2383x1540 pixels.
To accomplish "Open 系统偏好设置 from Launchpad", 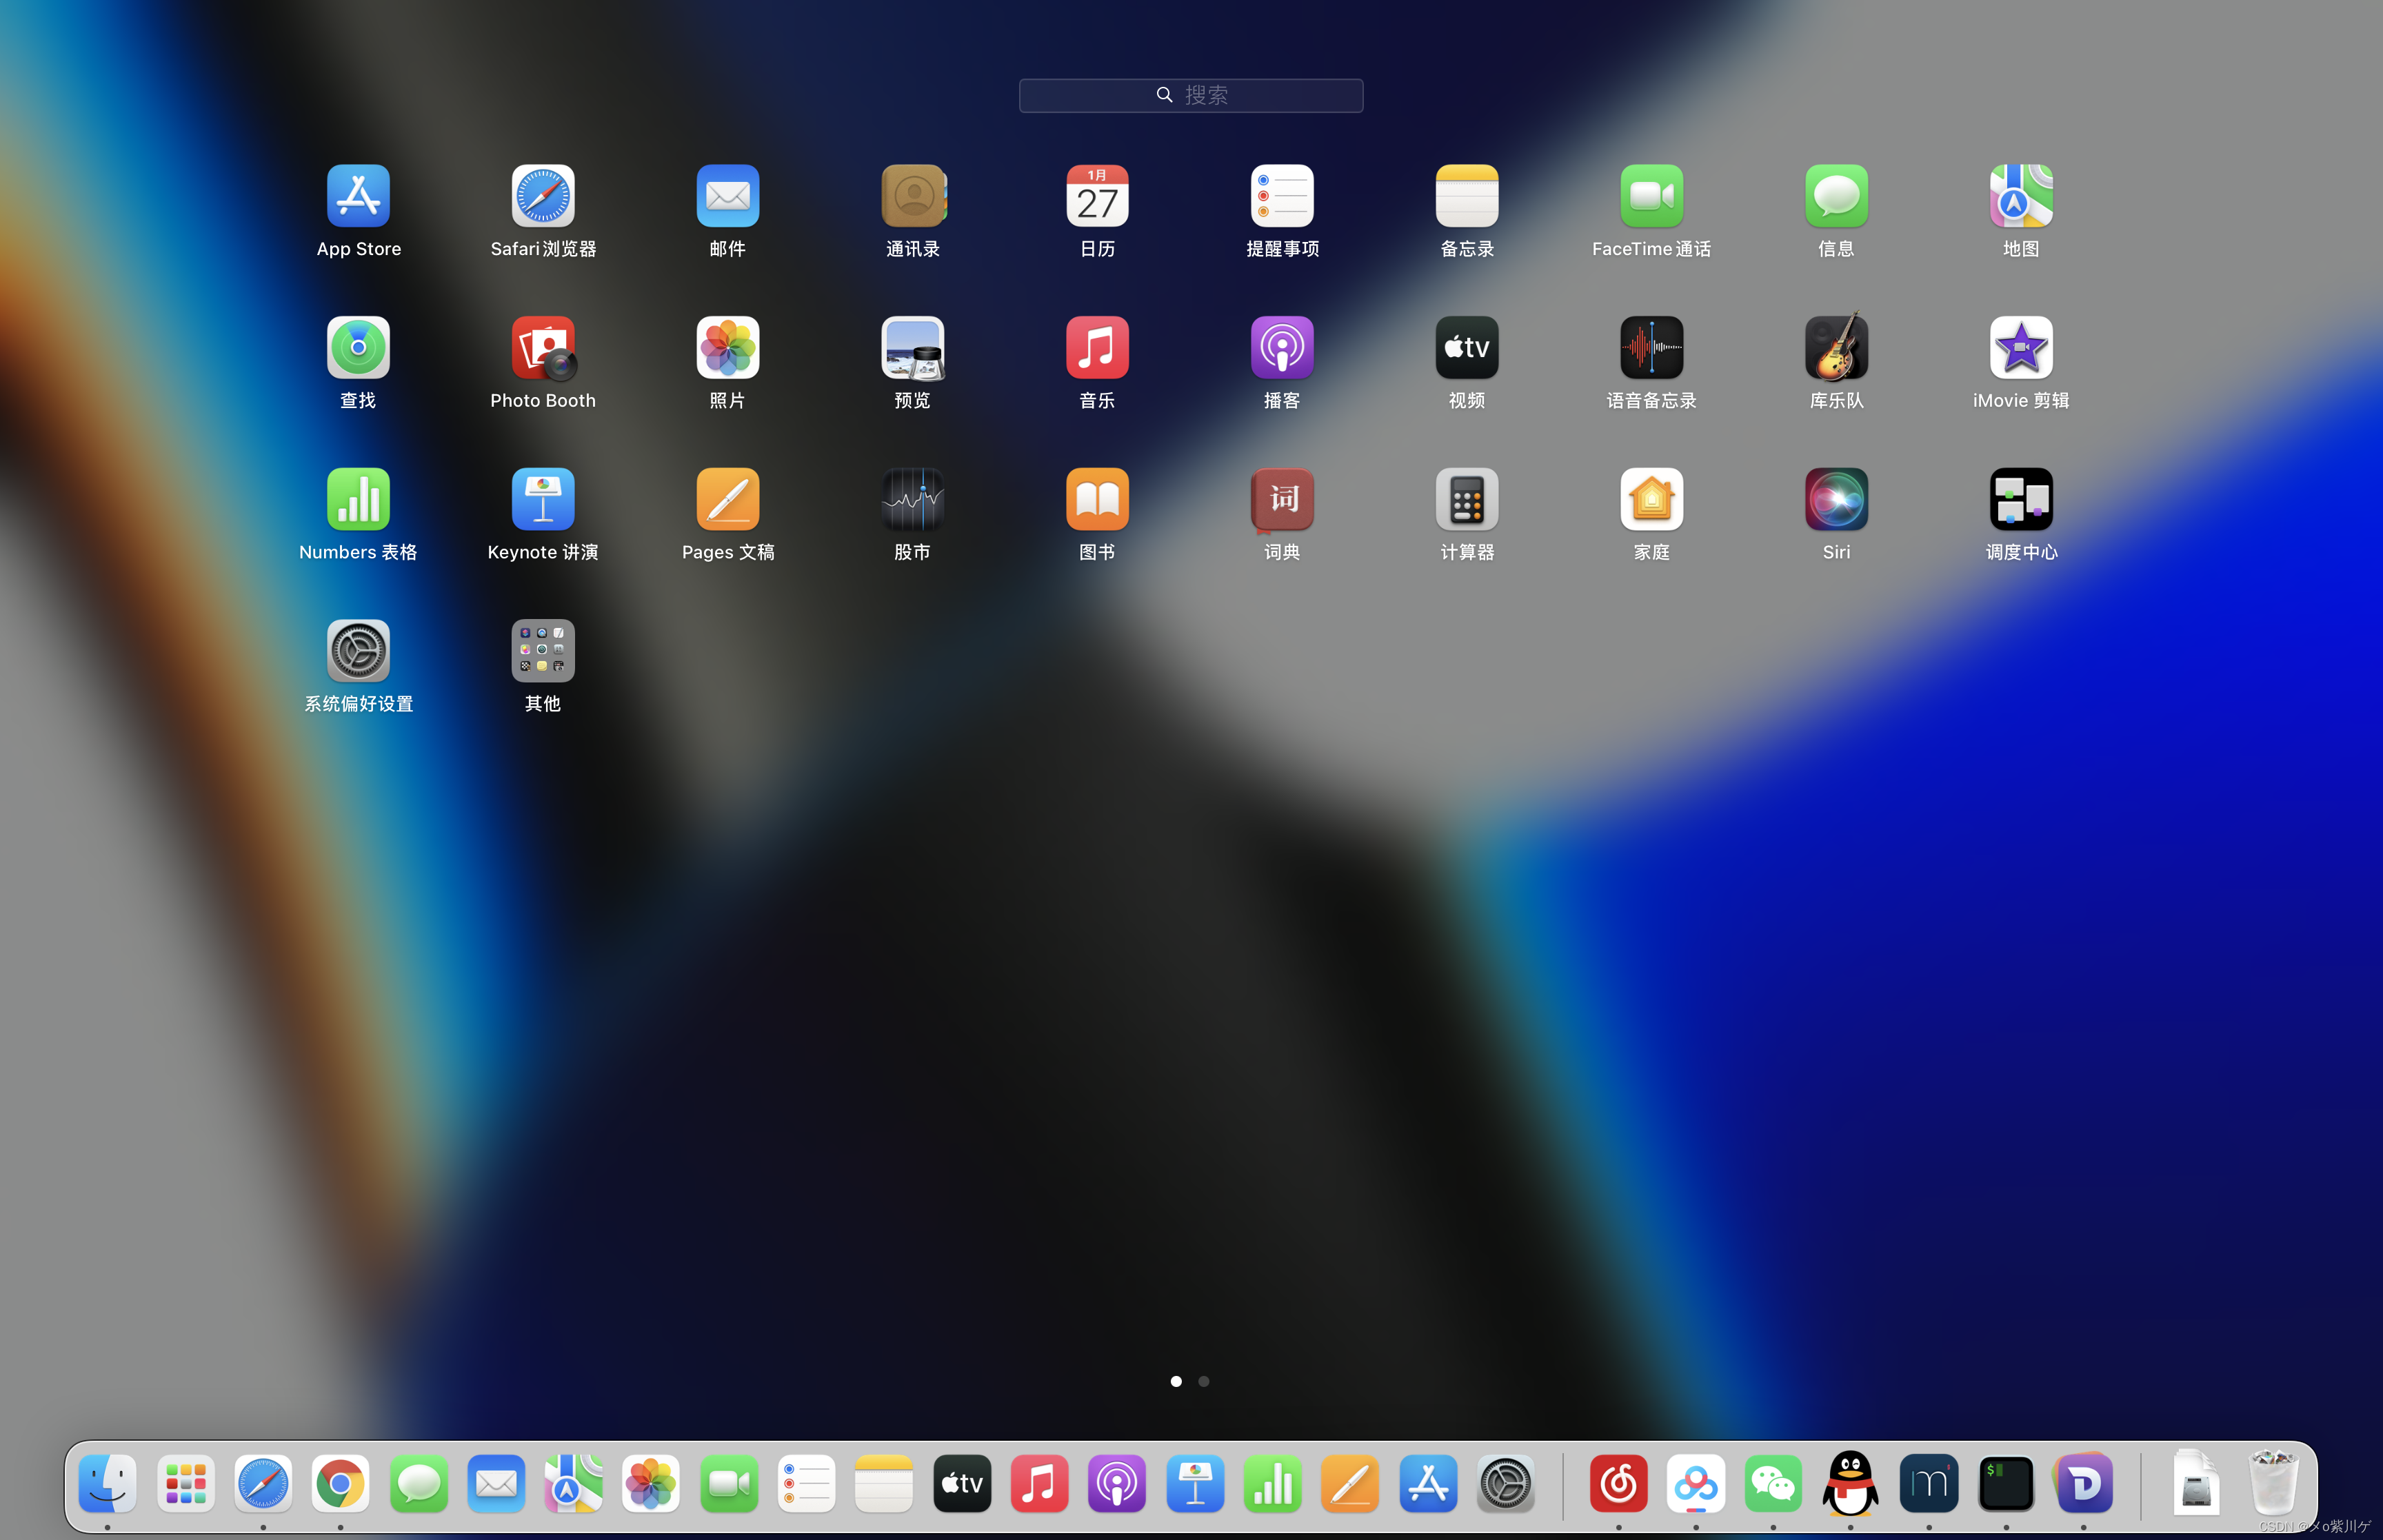I will [x=358, y=651].
